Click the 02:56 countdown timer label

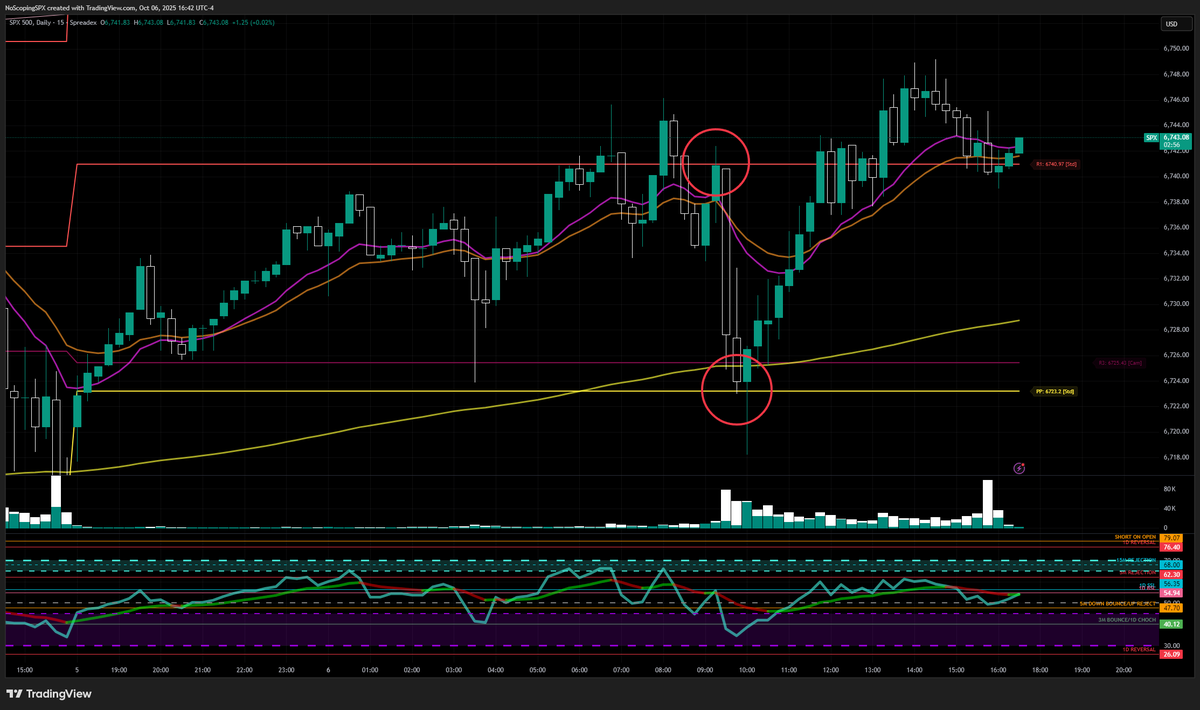[x=1172, y=145]
